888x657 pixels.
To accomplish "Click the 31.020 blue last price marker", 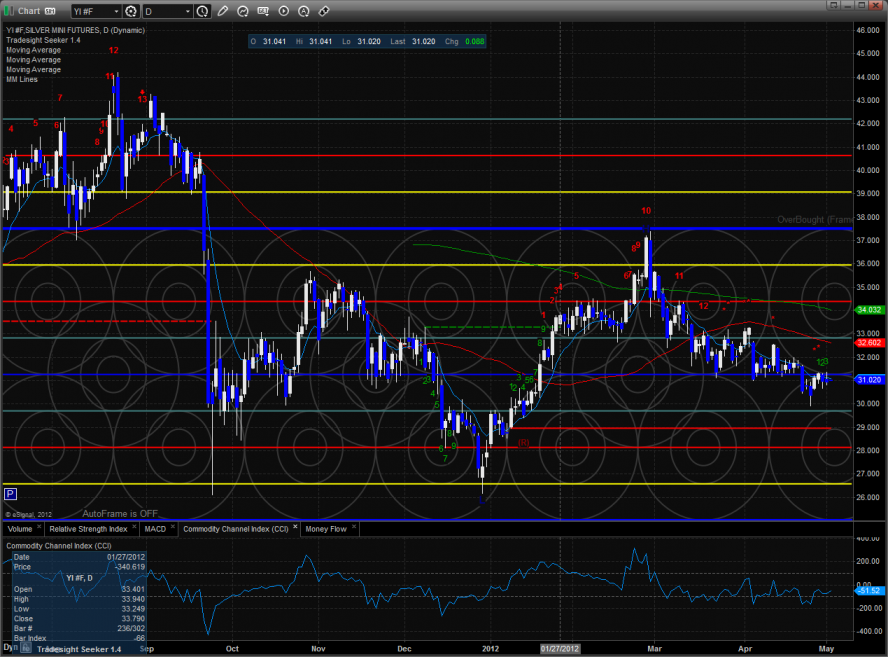I will (869, 379).
